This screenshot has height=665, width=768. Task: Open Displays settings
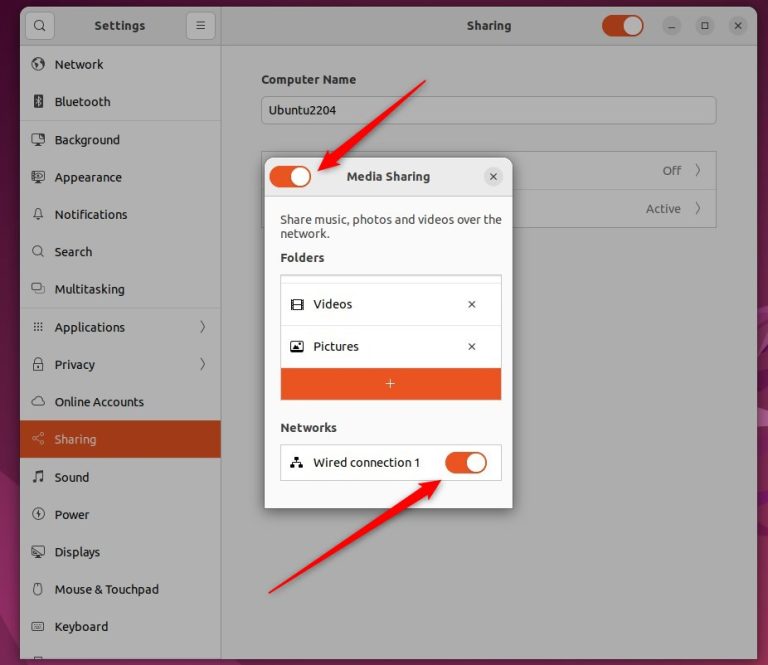coord(120,551)
